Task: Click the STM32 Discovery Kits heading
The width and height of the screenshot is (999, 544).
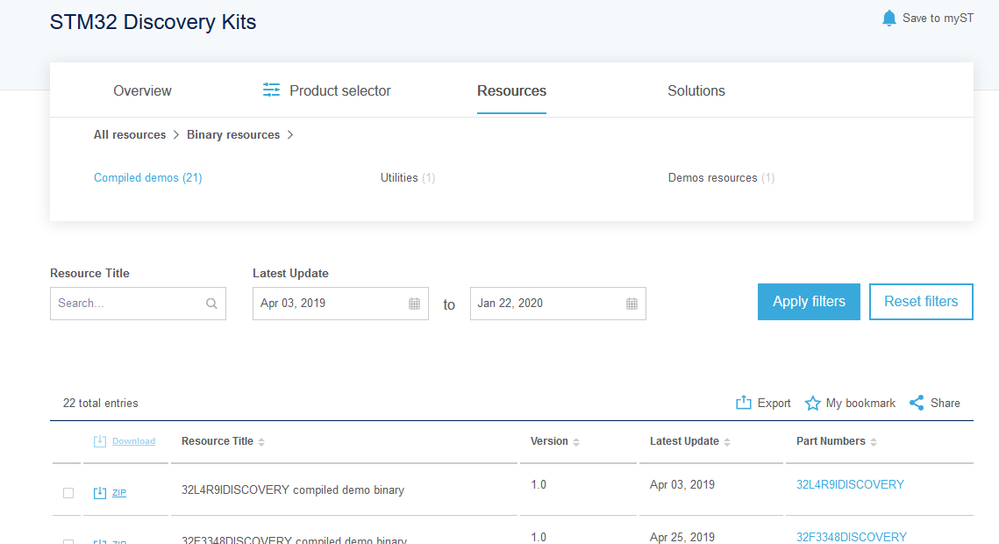Action: pyautogui.click(x=153, y=22)
